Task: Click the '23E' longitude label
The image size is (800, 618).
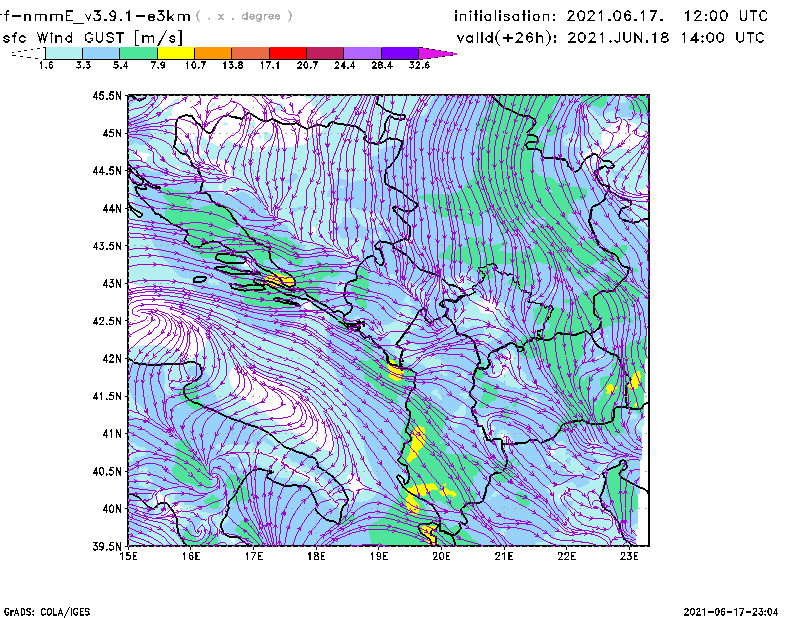Action: (x=629, y=556)
